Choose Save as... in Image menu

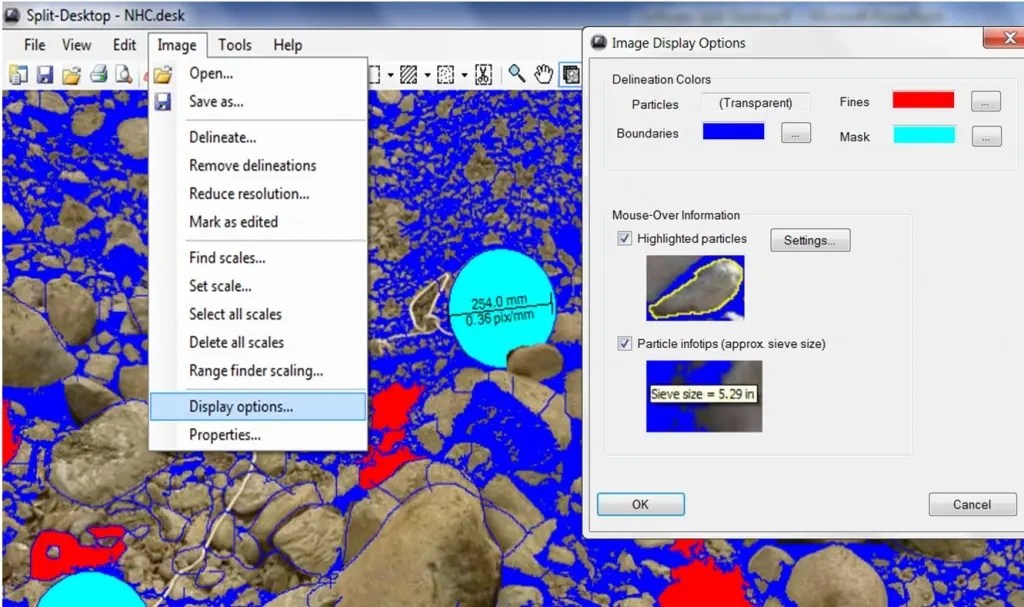point(258,101)
